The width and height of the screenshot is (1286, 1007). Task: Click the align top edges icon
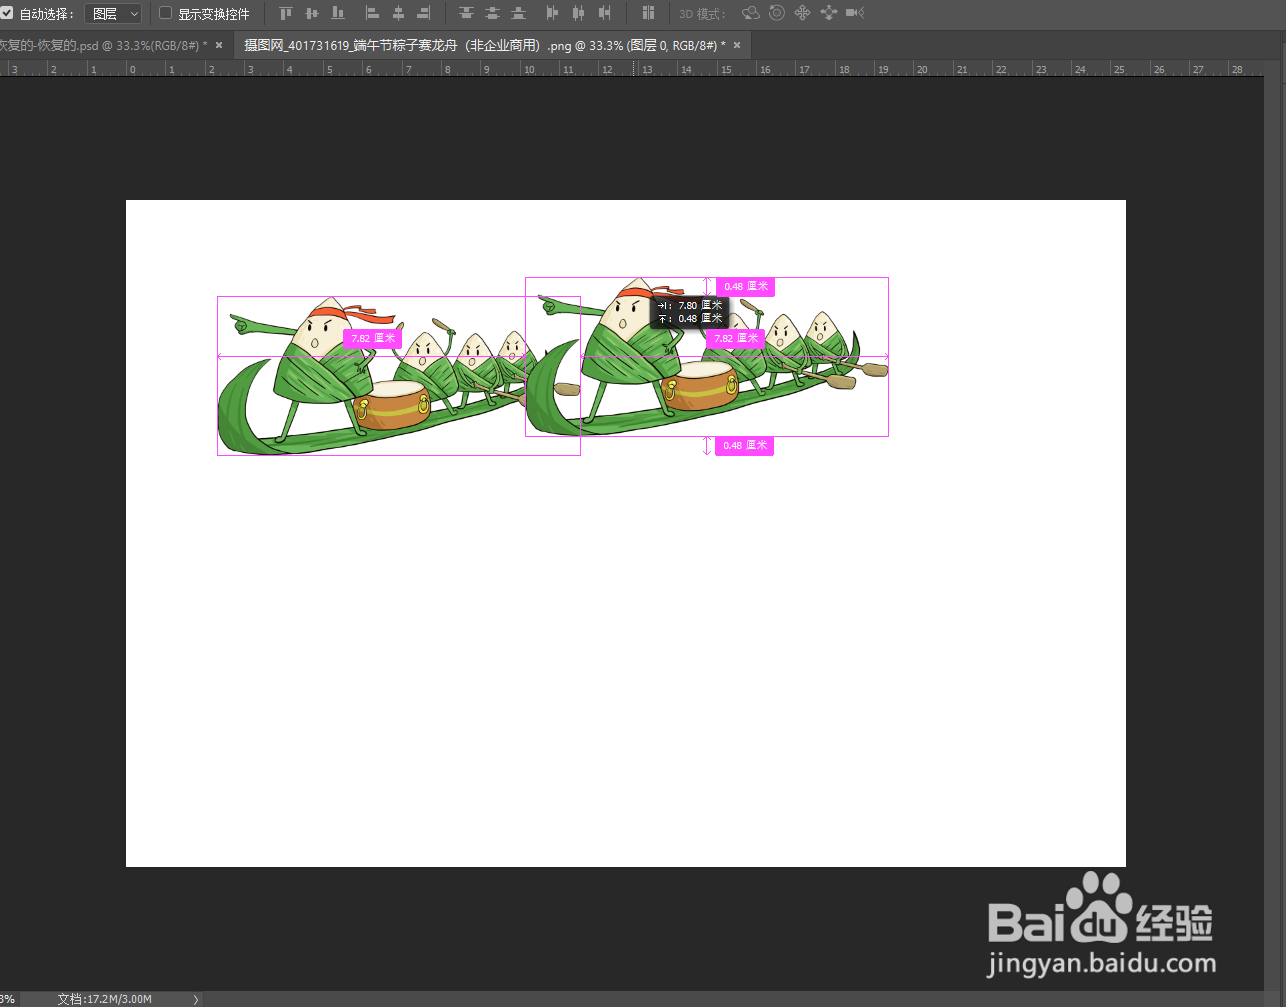286,13
